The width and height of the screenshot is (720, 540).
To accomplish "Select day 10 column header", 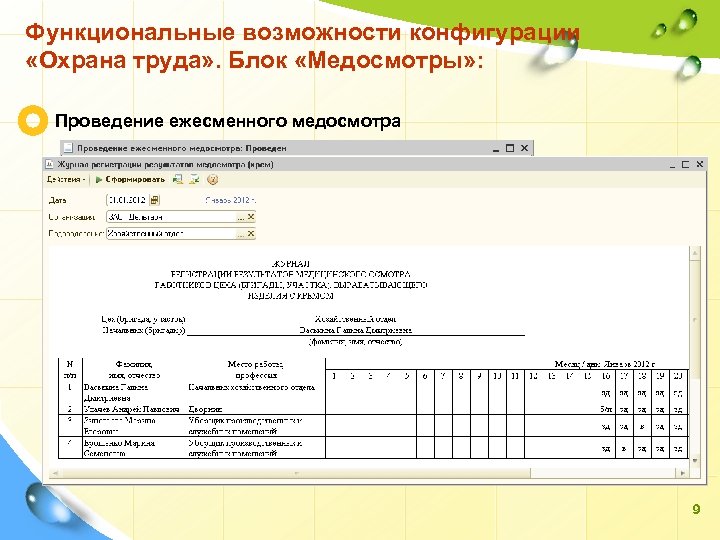I will point(497,376).
